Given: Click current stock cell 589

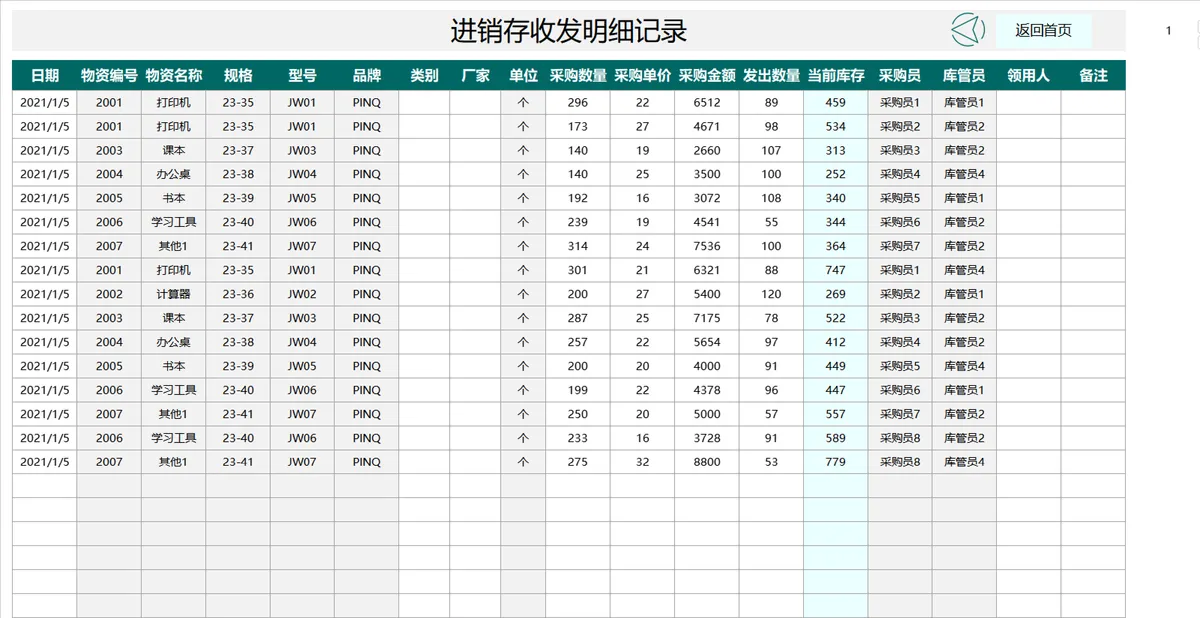Looking at the screenshot, I should point(836,438).
